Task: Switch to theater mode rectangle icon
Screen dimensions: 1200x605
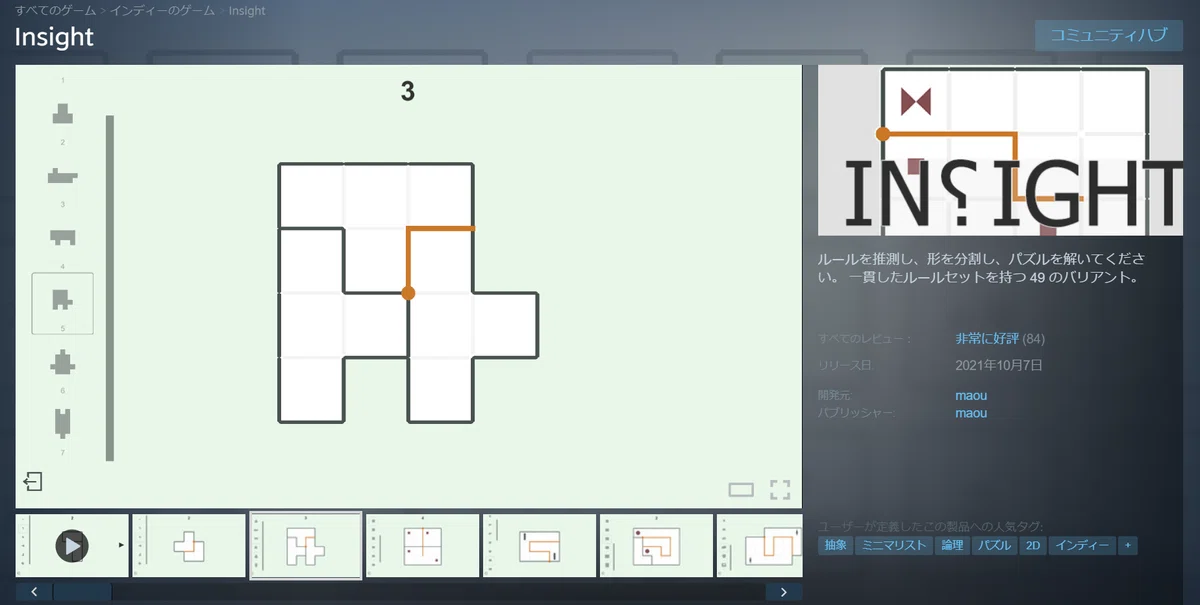Action: click(741, 490)
